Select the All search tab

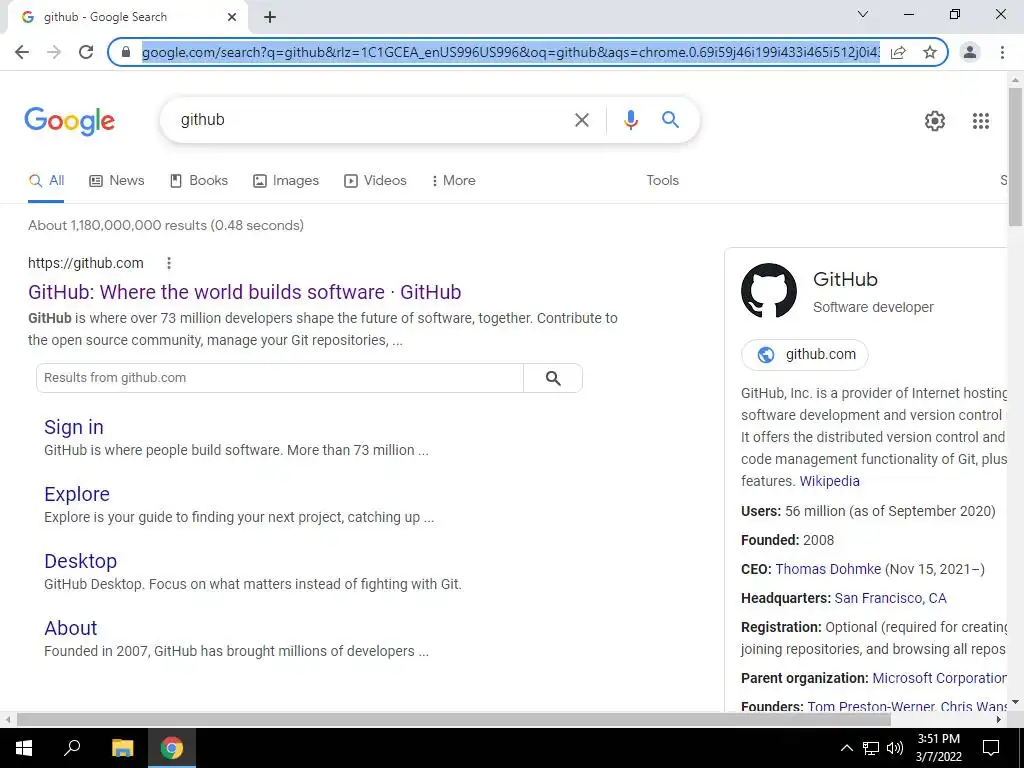click(46, 181)
